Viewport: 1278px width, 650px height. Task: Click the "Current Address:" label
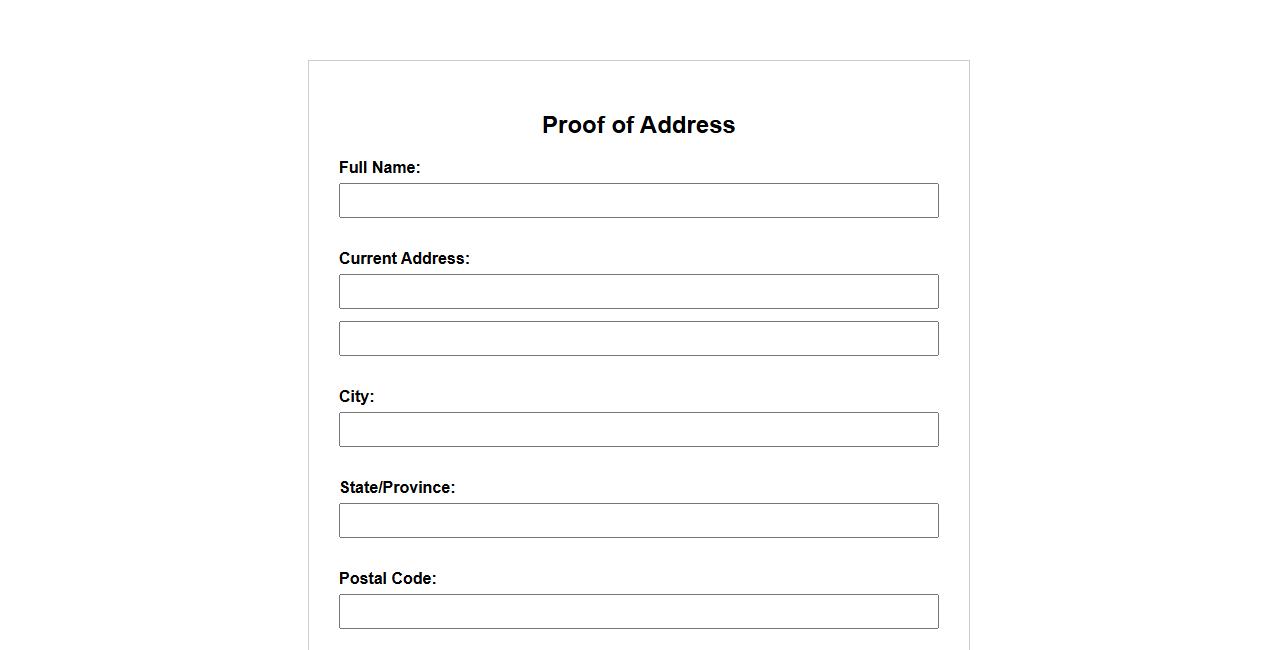point(404,259)
